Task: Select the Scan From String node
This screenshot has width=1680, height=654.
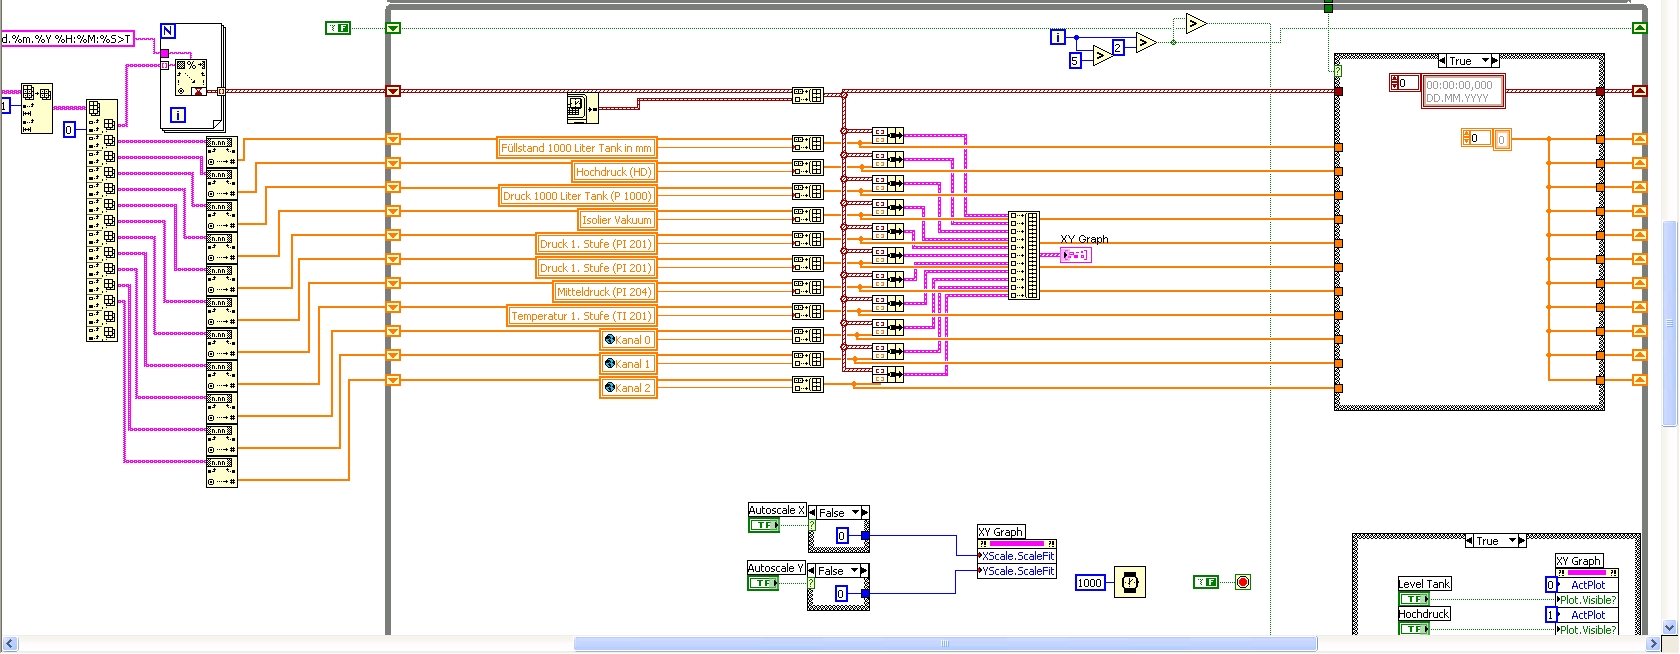Action: (x=190, y=77)
